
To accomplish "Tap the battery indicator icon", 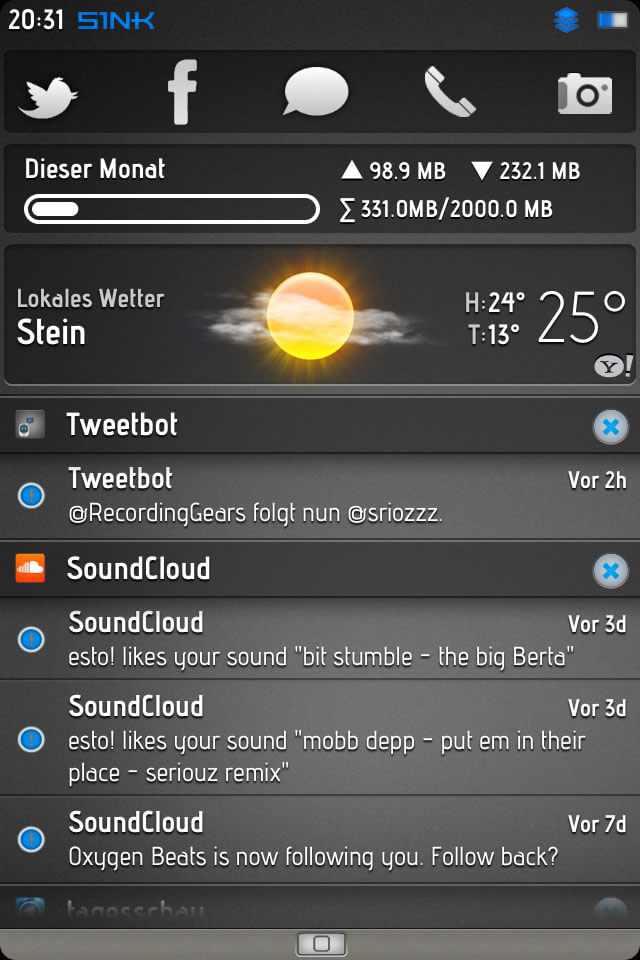I will coord(612,20).
